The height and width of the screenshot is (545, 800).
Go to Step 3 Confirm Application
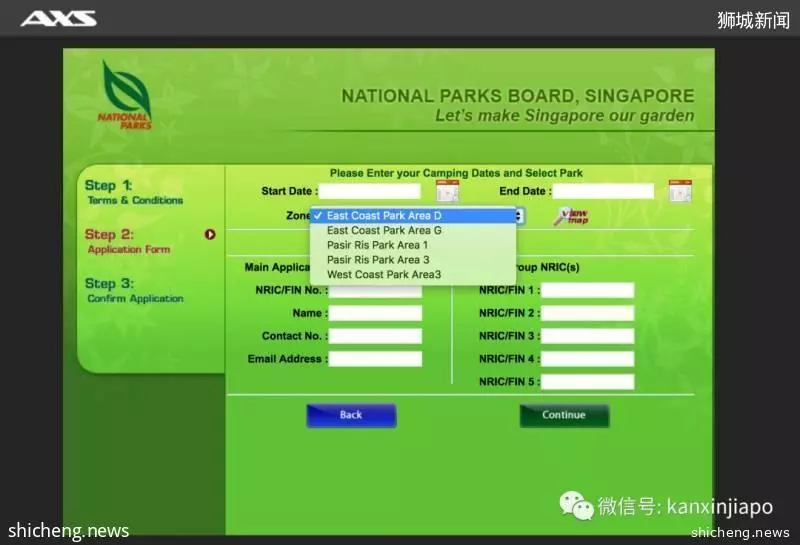click(x=135, y=290)
